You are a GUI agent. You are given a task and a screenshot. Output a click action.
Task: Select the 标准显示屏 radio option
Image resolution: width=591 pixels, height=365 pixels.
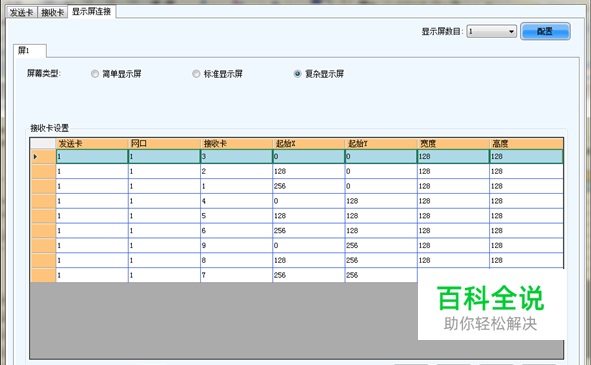[x=217, y=74]
